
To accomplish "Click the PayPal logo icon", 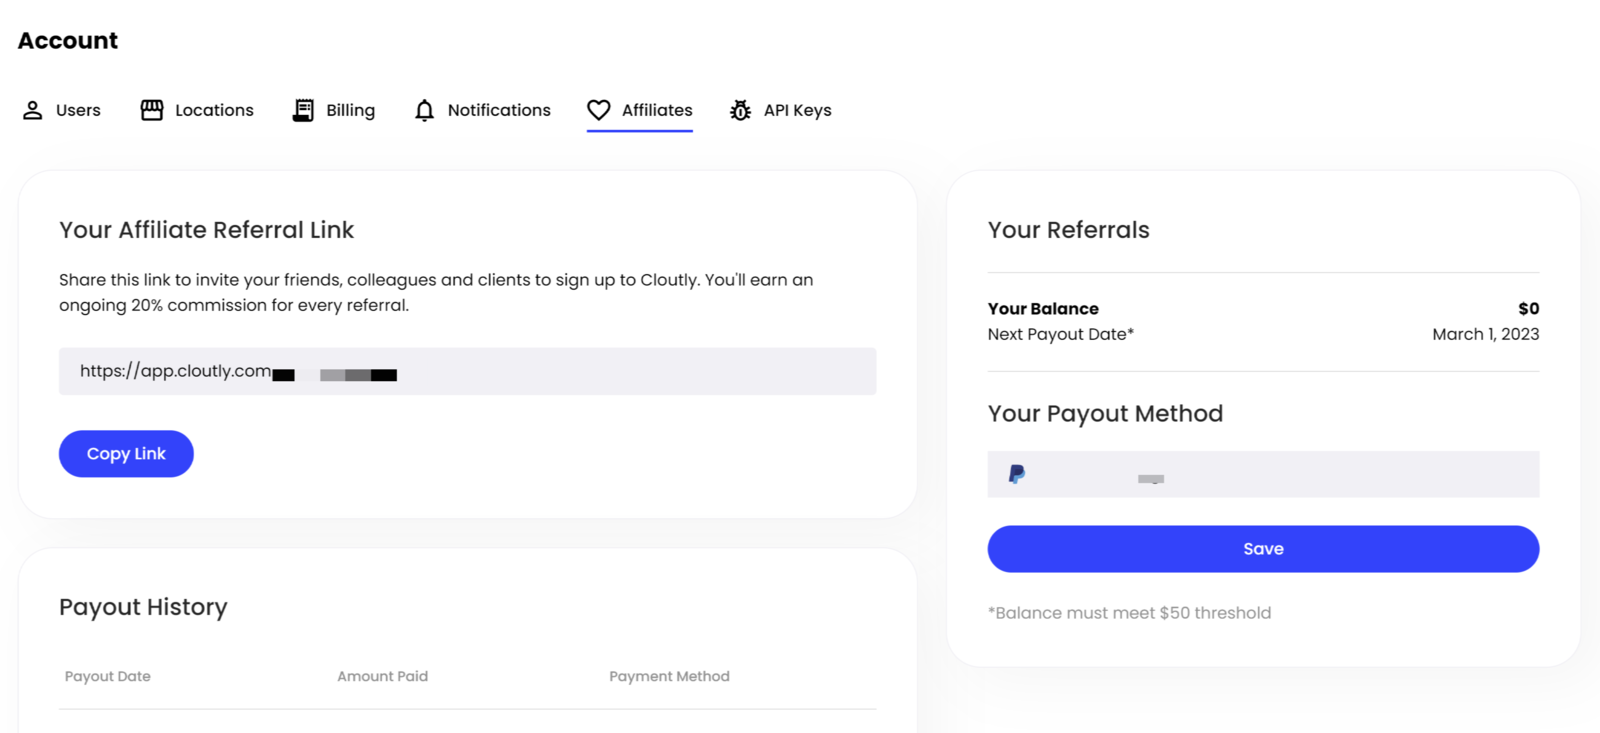I will [1017, 474].
